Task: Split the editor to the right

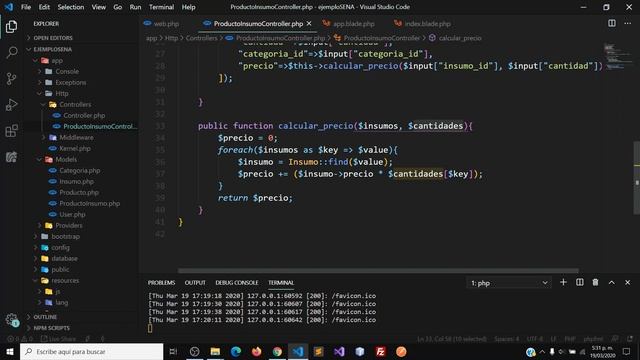Action: (x=611, y=23)
